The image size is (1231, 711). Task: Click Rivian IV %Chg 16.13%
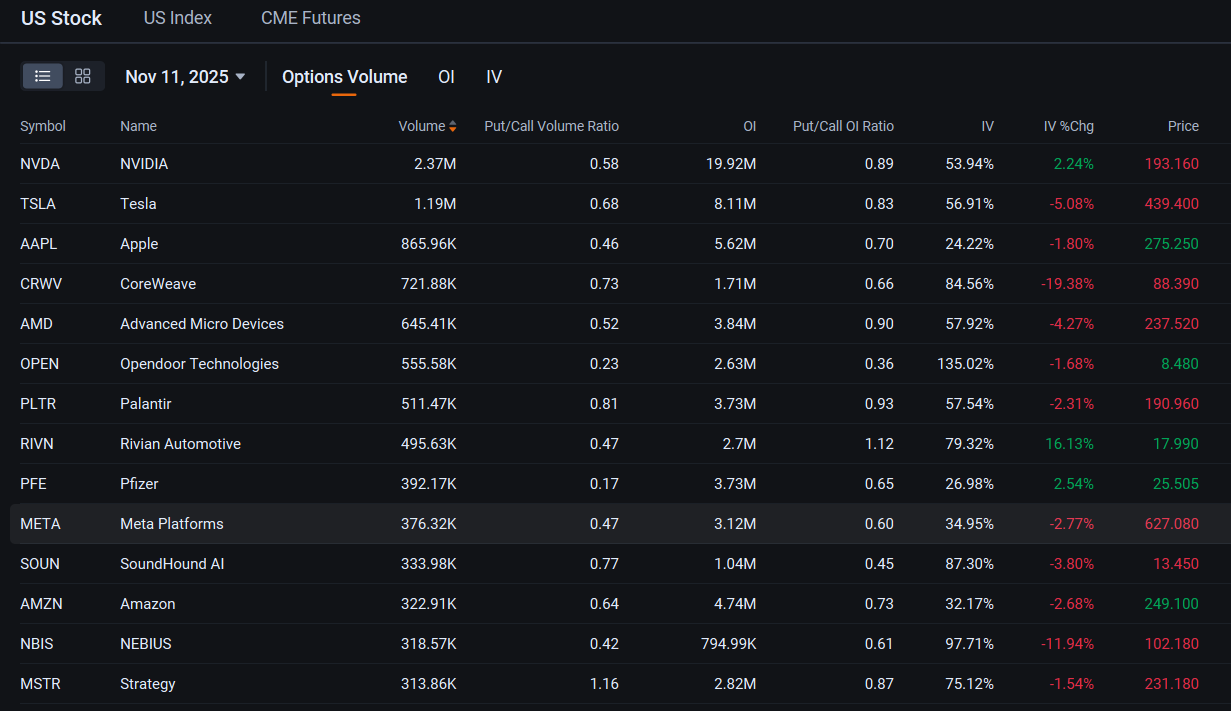[1070, 444]
